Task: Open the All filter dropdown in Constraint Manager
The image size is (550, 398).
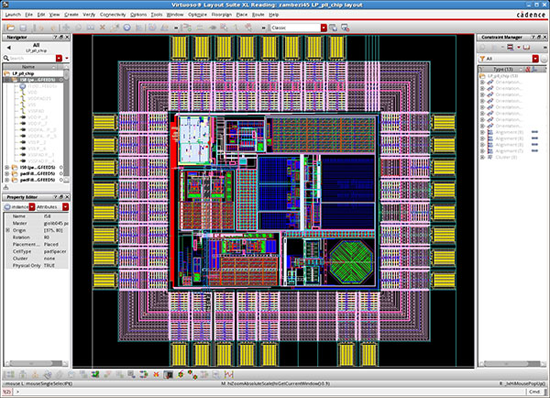Action: 535,59
